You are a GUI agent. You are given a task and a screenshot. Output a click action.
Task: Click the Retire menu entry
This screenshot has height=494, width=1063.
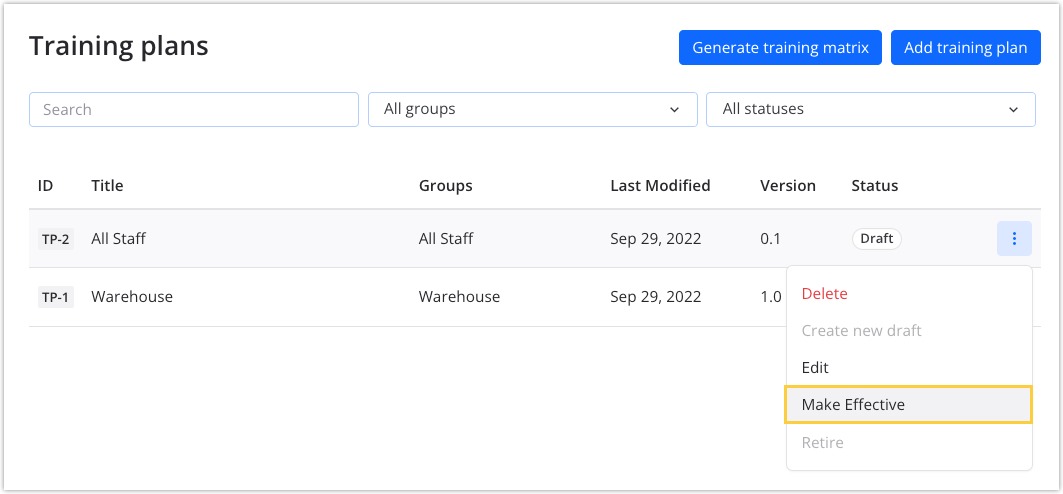tap(822, 442)
